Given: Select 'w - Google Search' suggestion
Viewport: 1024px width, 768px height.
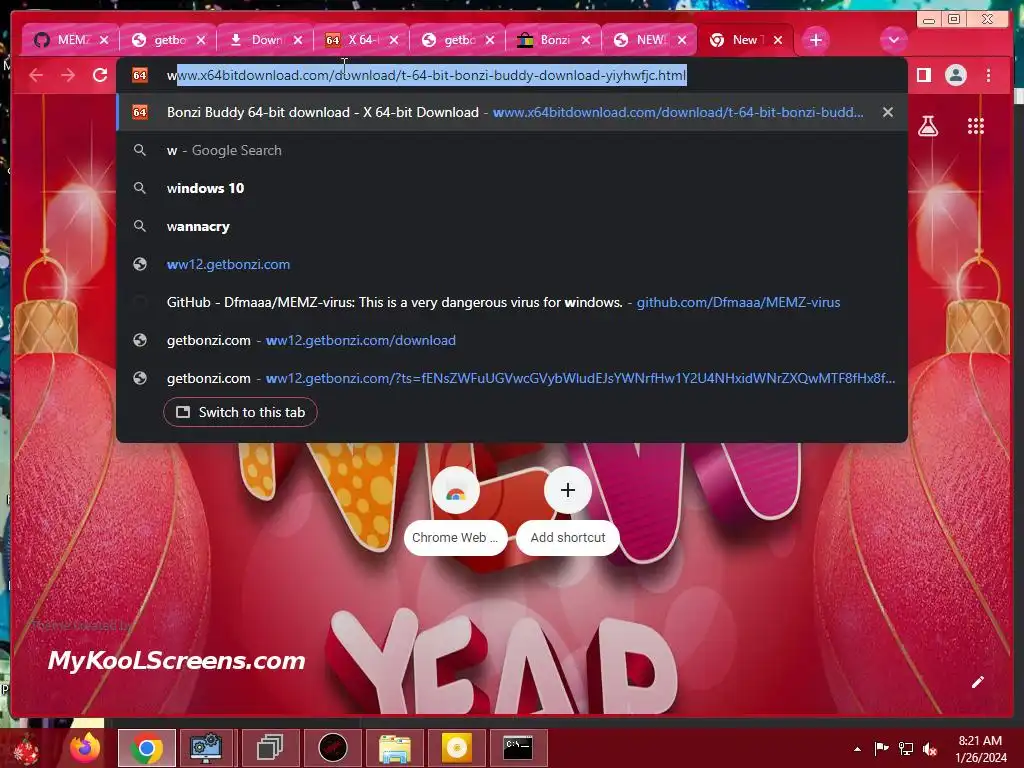Looking at the screenshot, I should point(512,150).
